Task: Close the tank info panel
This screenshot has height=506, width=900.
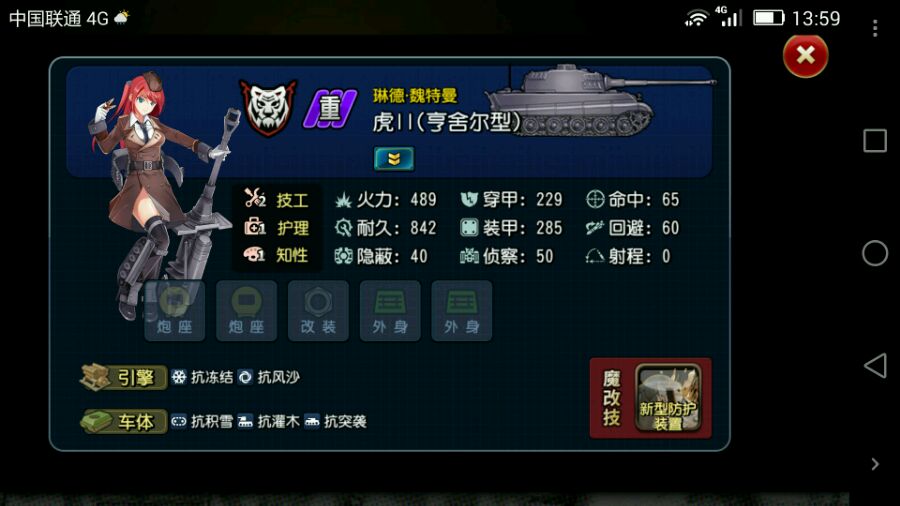Action: [805, 56]
